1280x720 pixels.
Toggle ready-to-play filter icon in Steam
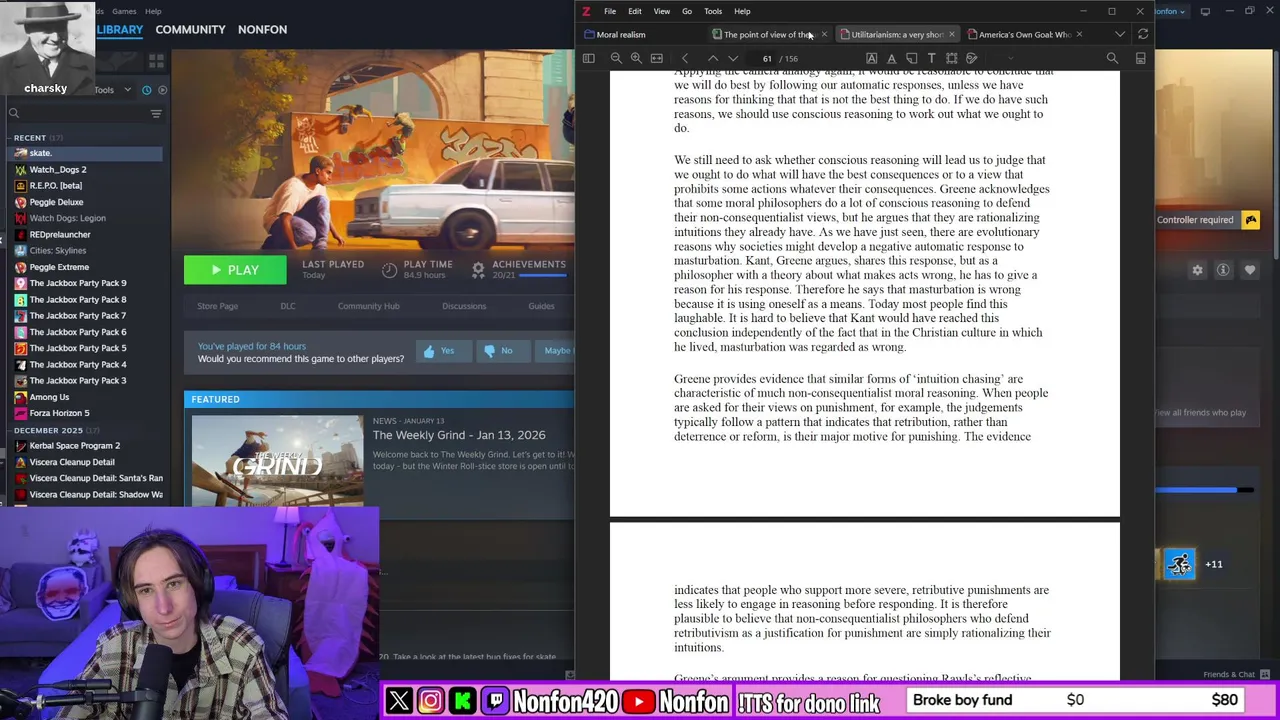click(163, 90)
